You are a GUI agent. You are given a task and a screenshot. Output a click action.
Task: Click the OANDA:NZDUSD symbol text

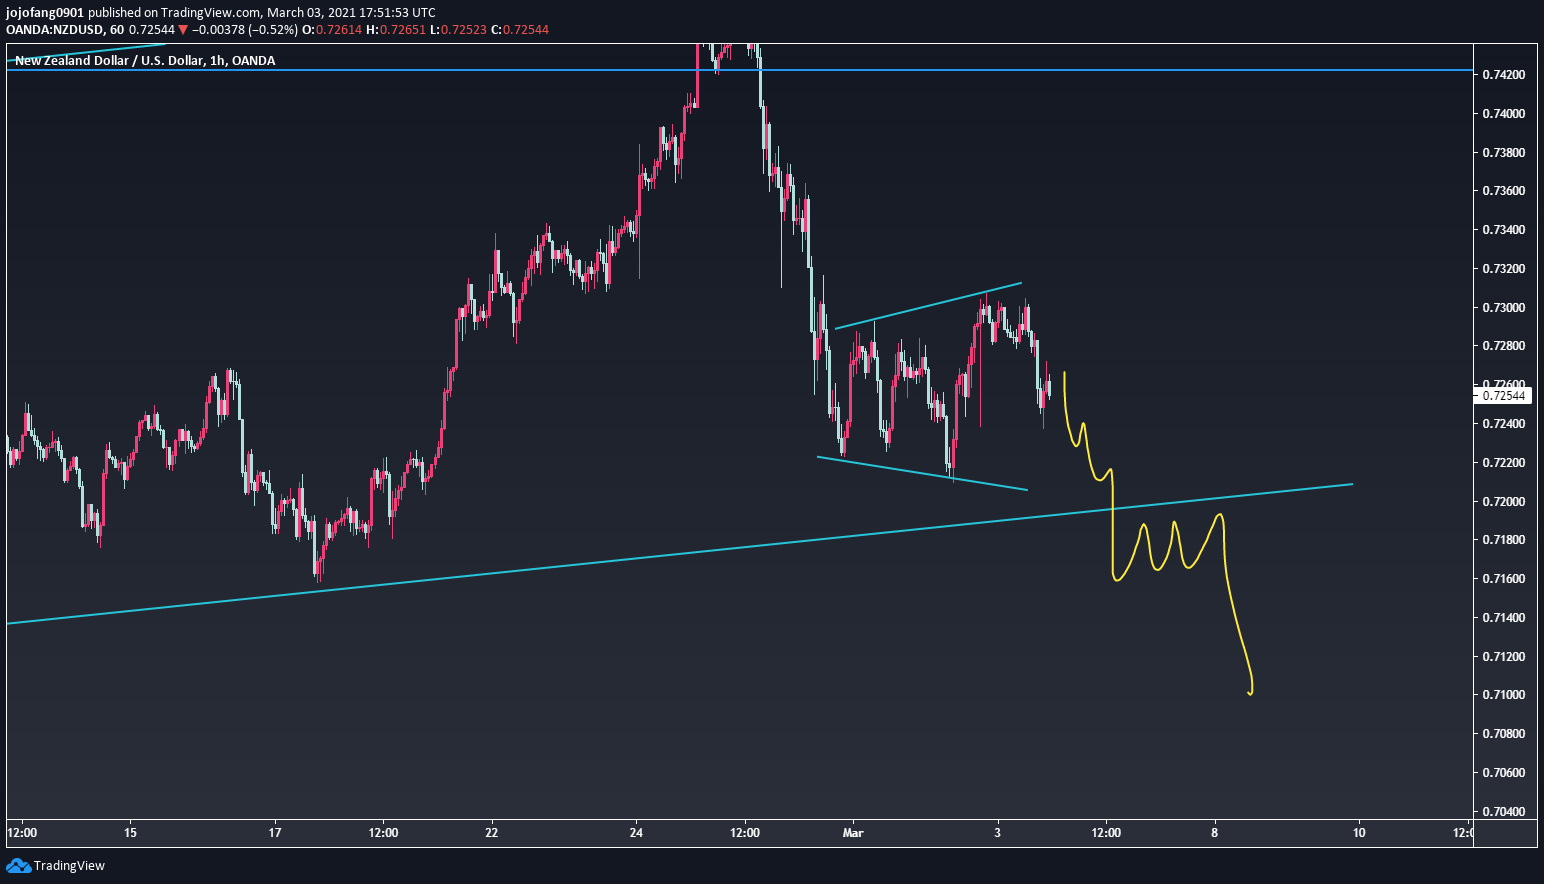[x=54, y=30]
